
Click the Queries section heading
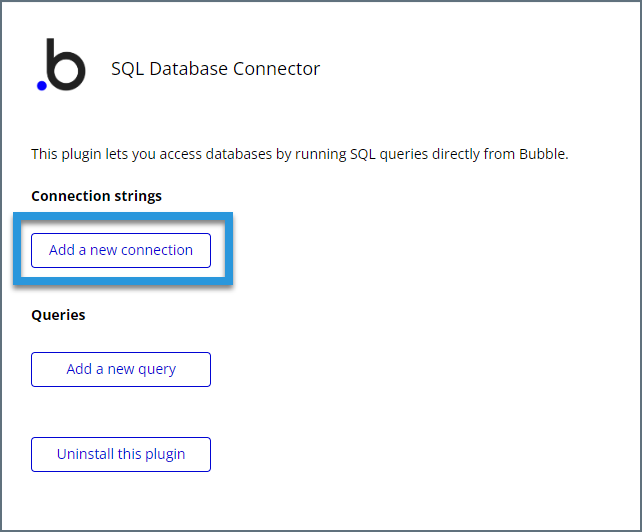58,315
